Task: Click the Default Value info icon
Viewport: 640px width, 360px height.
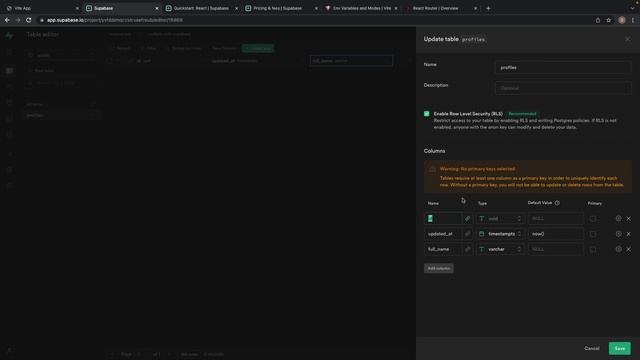Action: tap(557, 203)
